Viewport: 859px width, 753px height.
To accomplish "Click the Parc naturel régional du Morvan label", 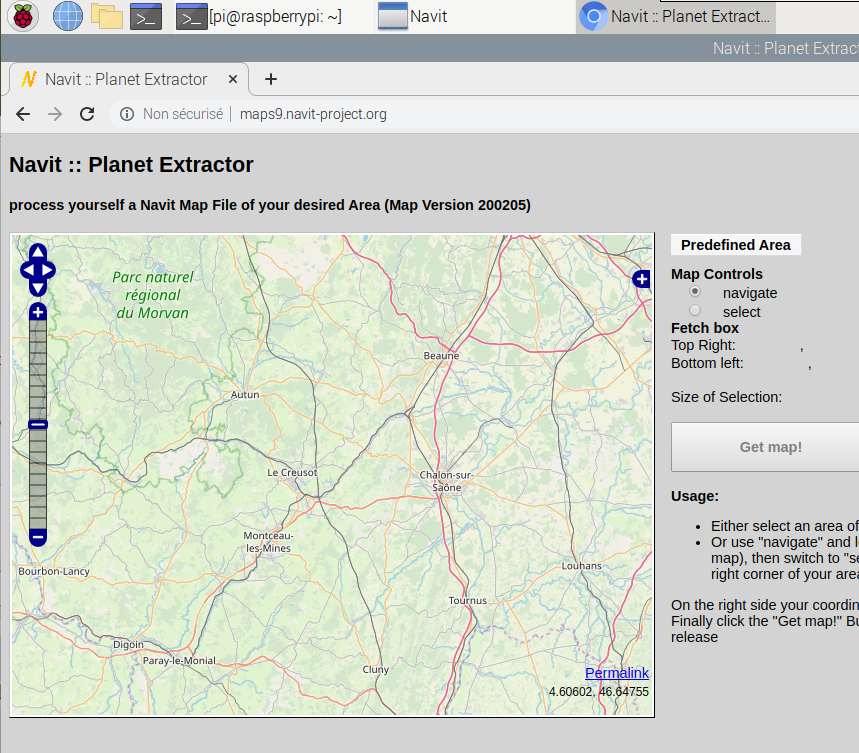I will pos(153,295).
